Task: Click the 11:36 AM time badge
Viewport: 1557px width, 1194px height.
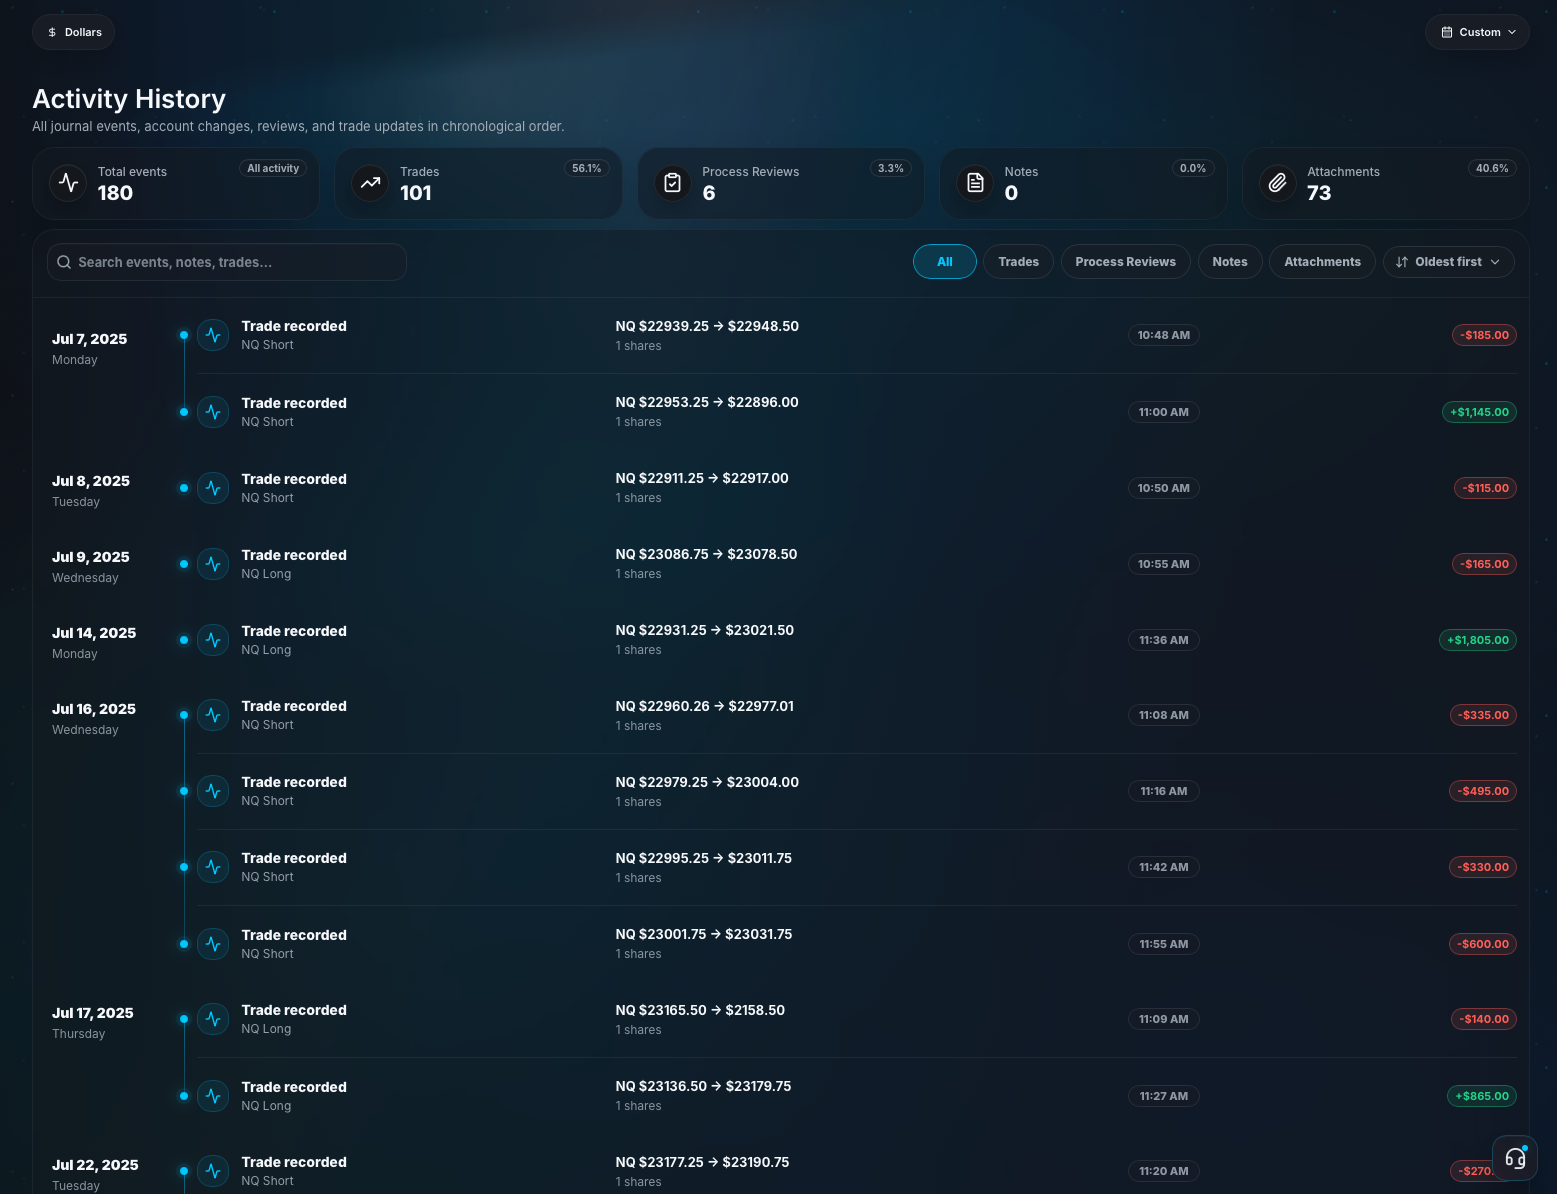Action: click(1164, 640)
